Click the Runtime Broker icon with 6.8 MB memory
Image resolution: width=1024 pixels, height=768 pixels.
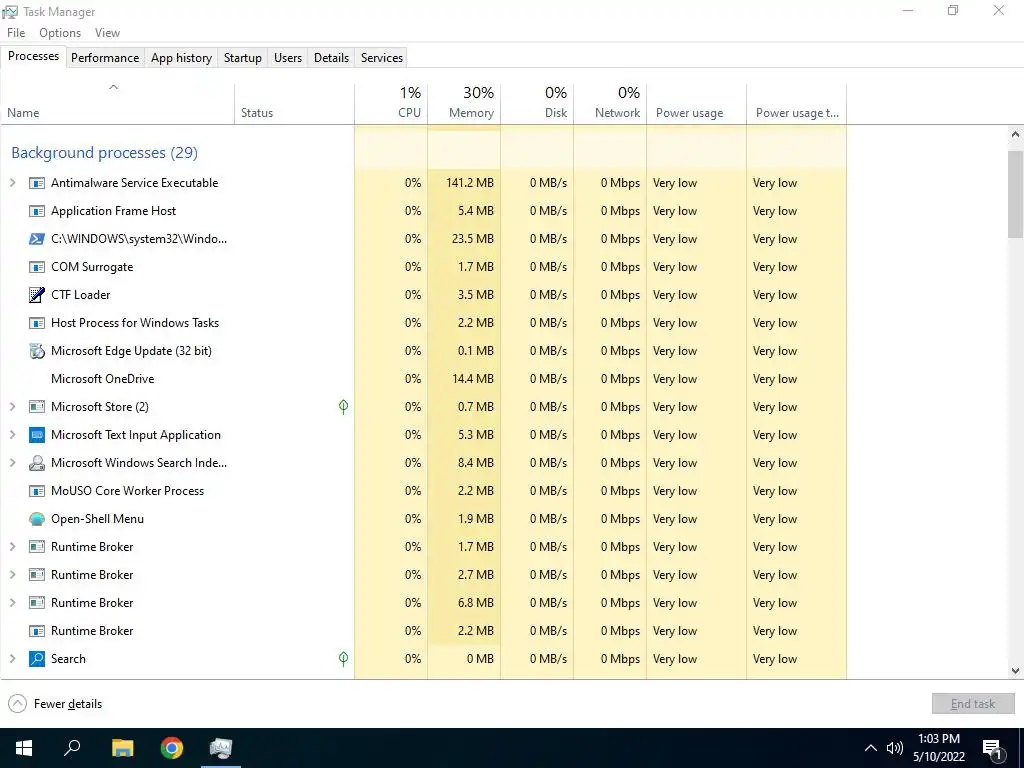click(x=37, y=603)
